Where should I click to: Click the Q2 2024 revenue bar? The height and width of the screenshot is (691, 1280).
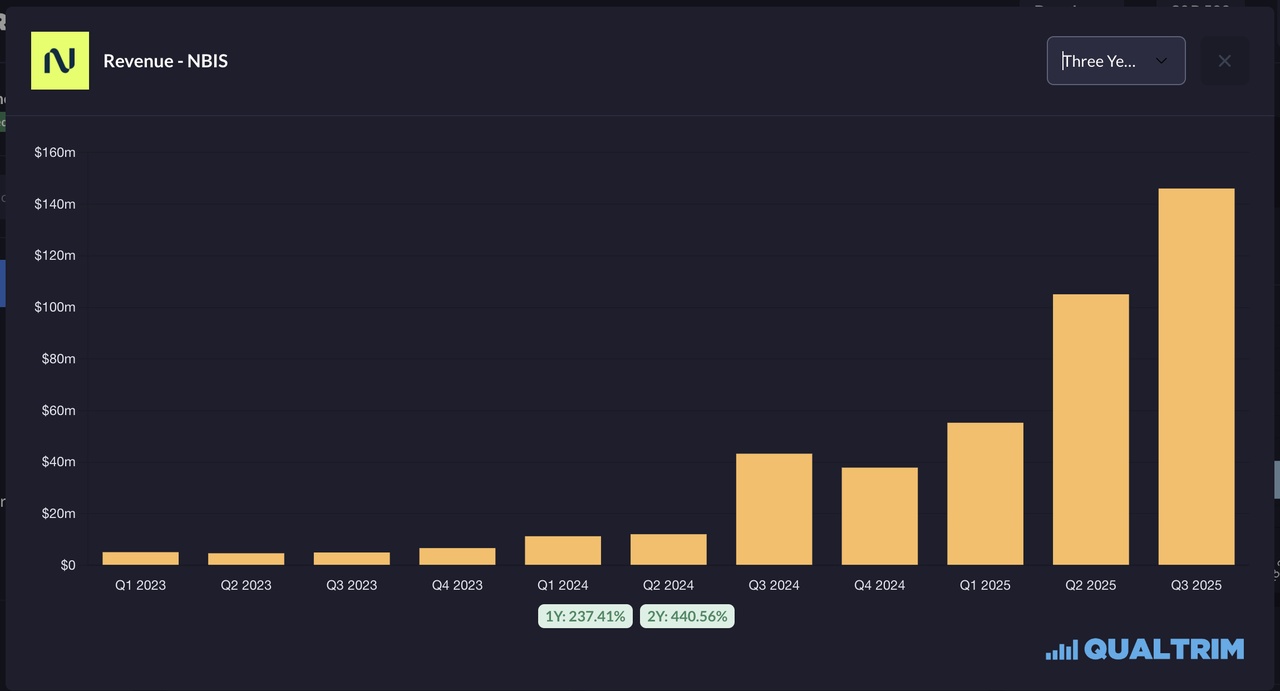point(668,549)
